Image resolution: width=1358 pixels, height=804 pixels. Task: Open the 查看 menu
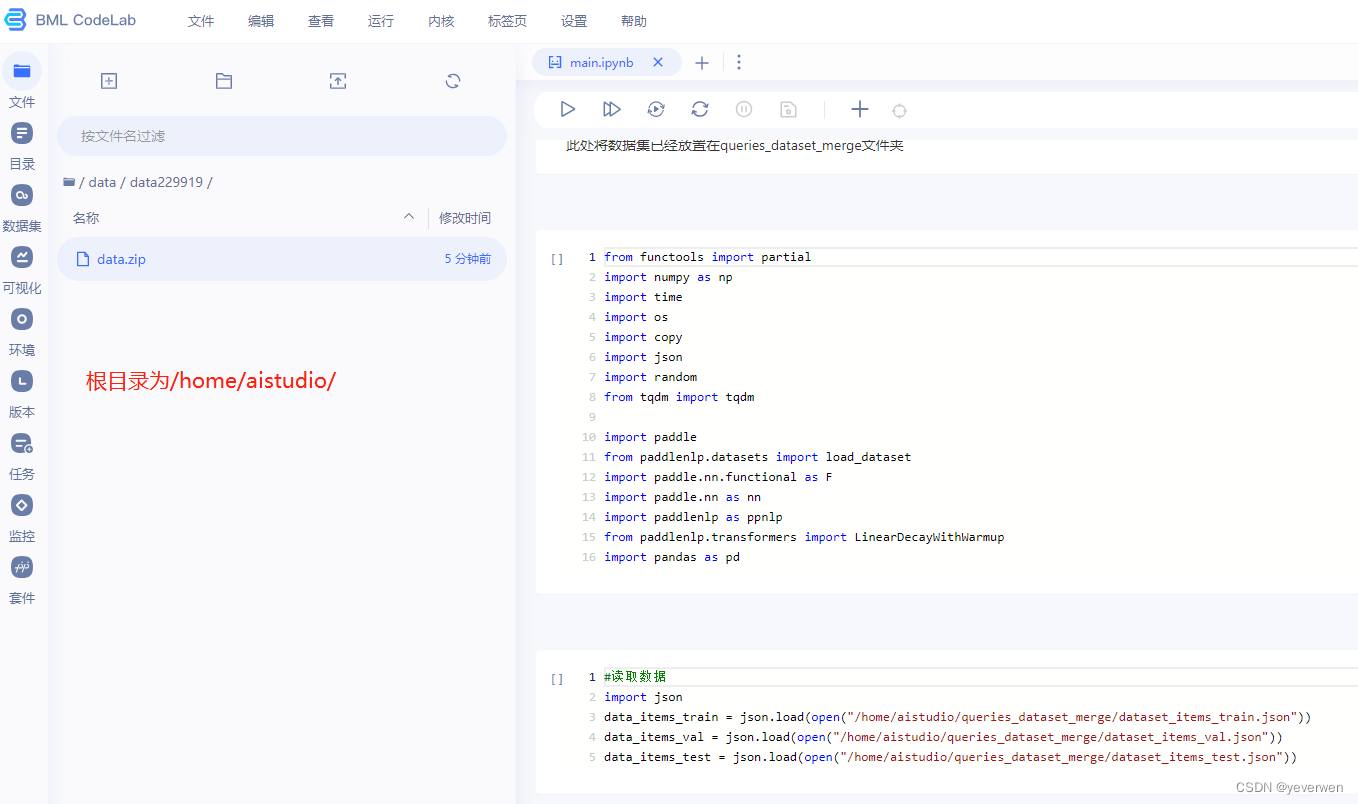tap(321, 21)
